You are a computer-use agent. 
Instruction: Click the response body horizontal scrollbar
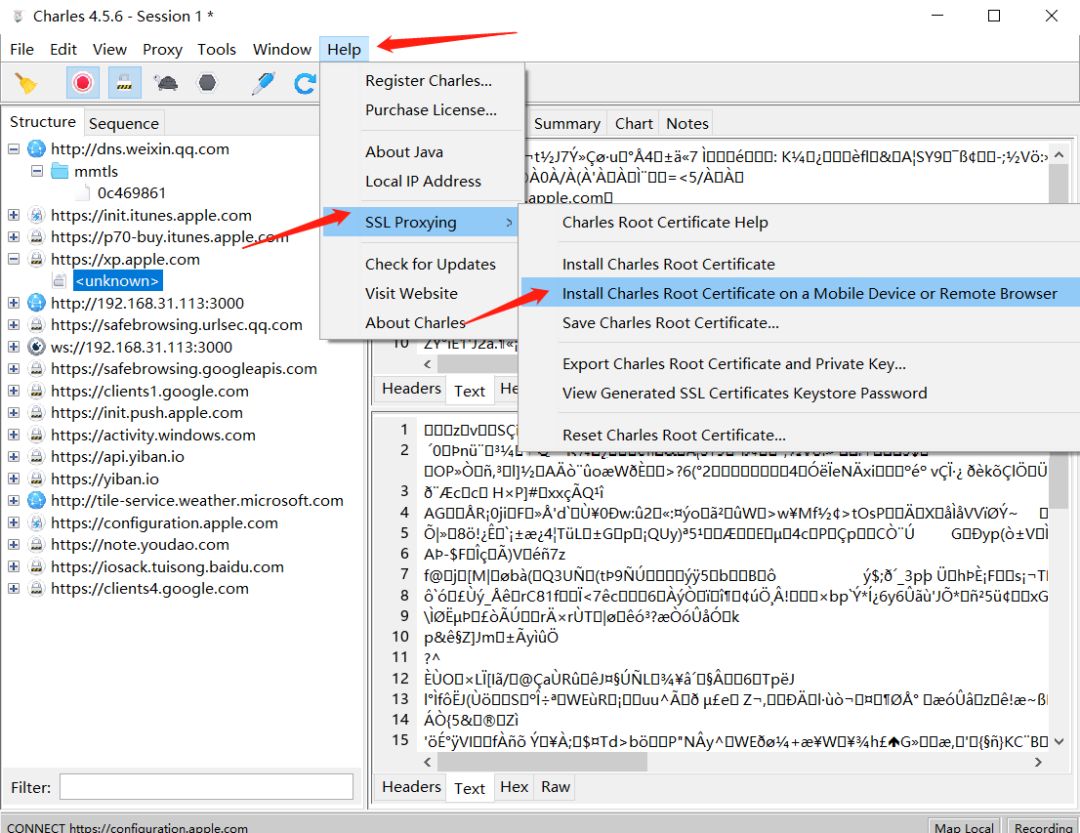(542, 762)
